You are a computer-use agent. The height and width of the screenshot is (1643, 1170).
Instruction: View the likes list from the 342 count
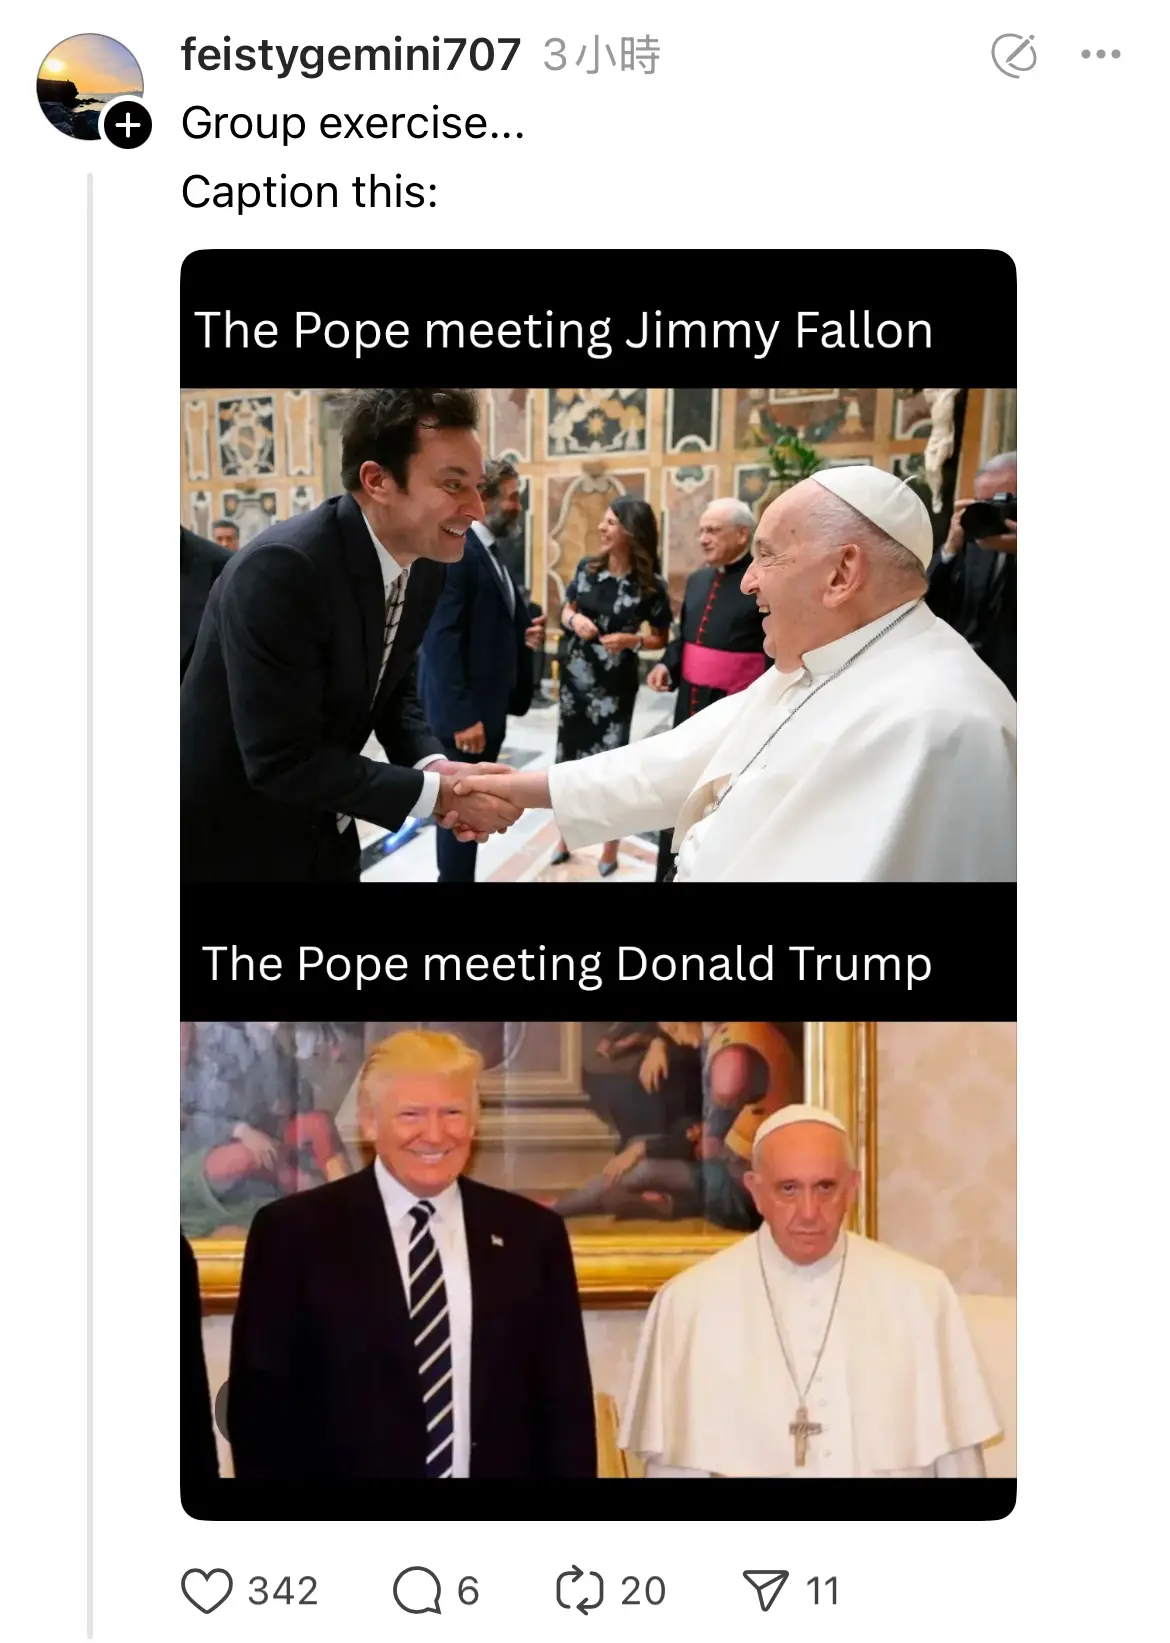(283, 1590)
